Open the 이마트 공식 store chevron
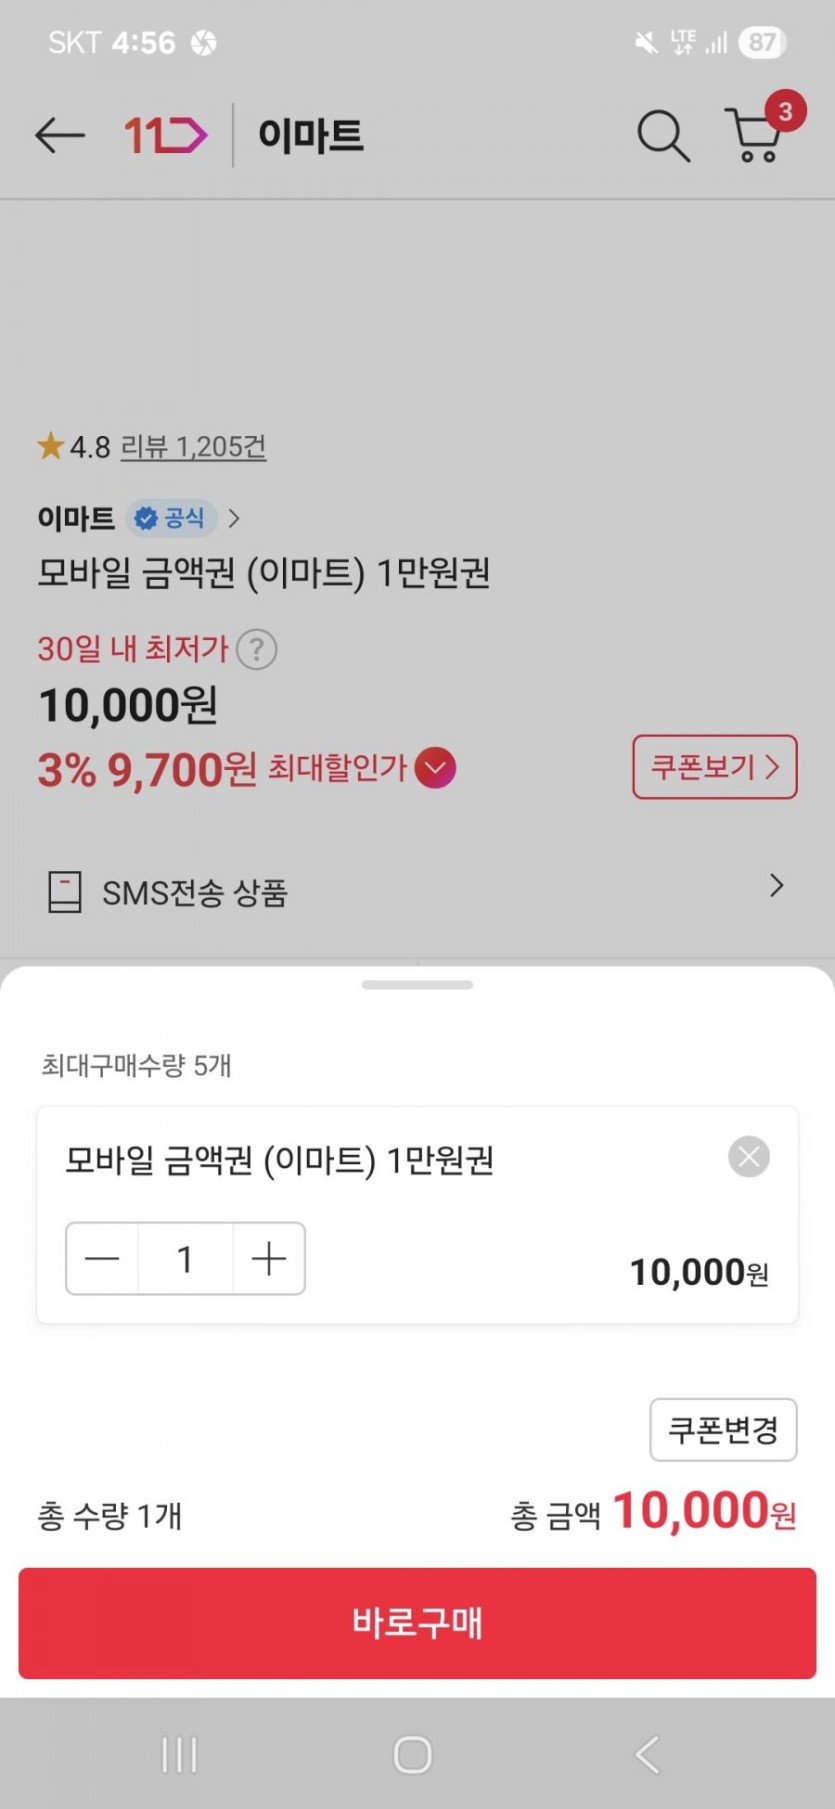835x1809 pixels. tap(234, 518)
